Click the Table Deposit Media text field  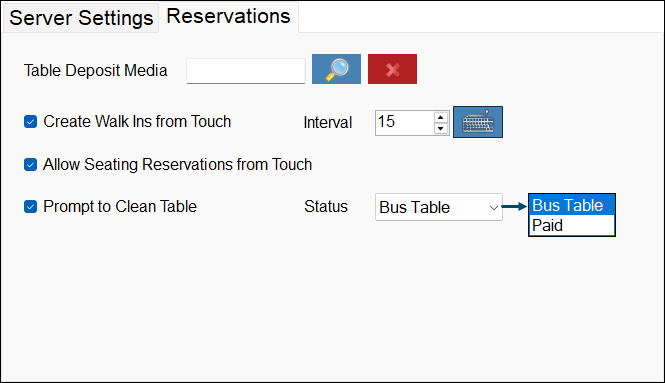tap(246, 71)
